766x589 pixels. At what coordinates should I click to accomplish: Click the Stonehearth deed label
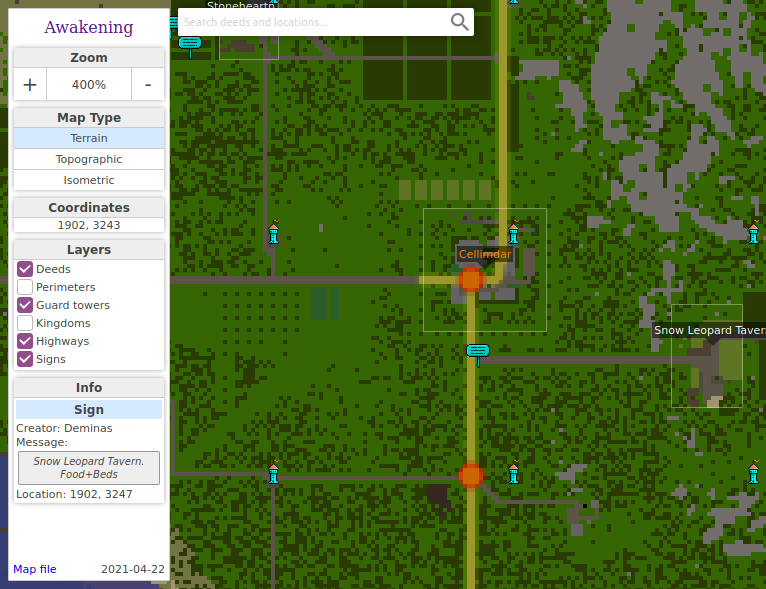pos(241,5)
